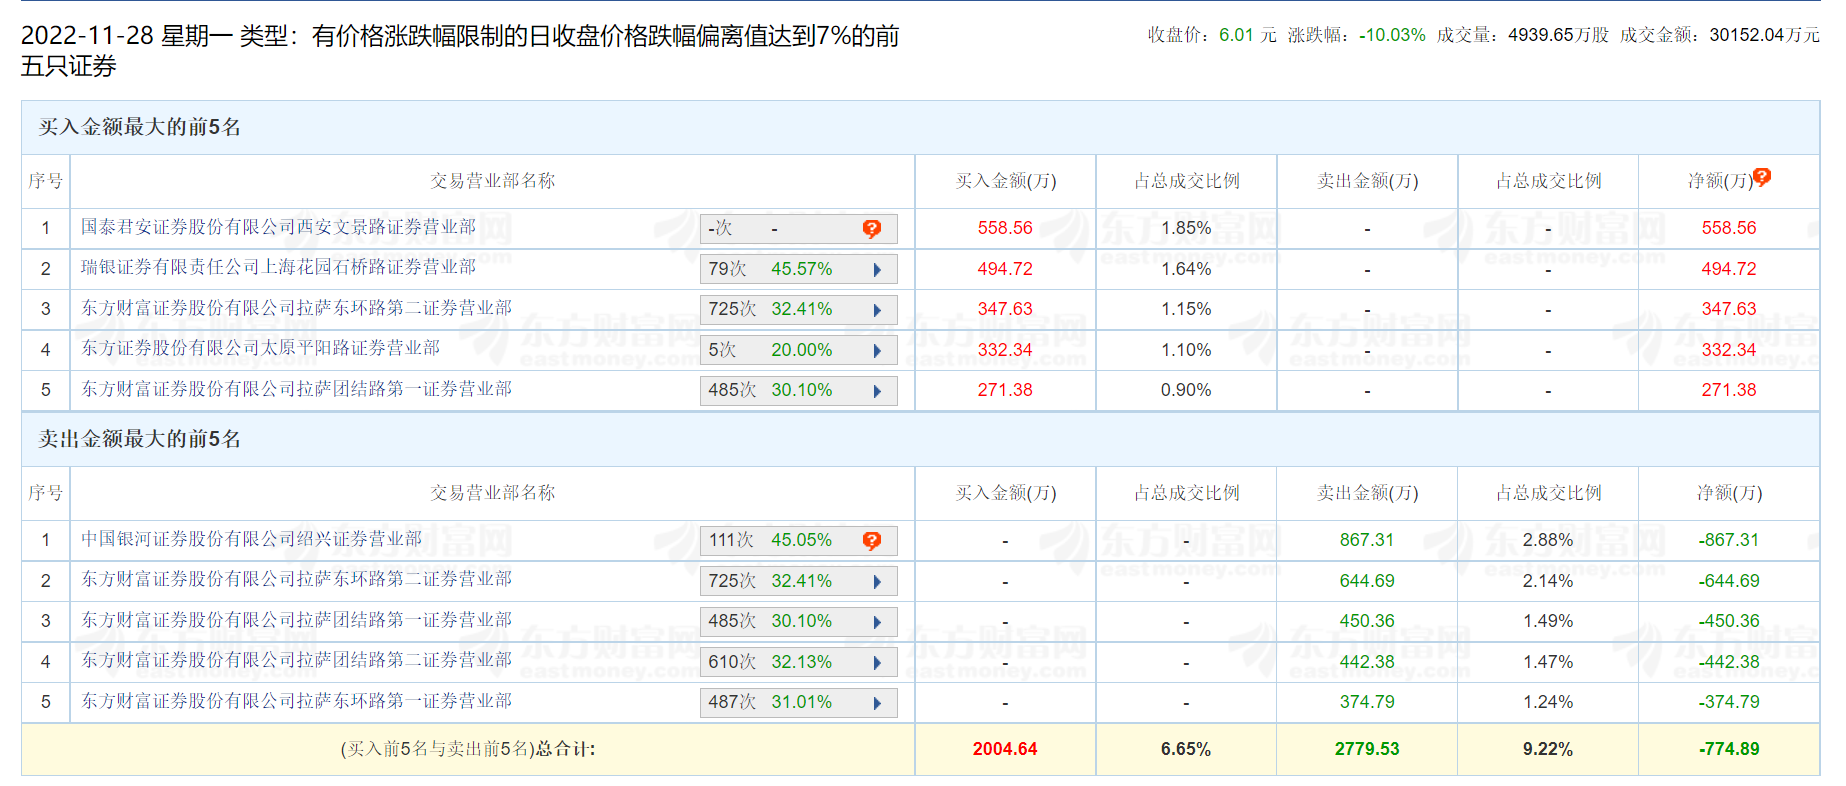Open the 国泰君安证券西安文景路证券营业部 link
This screenshot has height=786, width=1846.
tap(278, 227)
